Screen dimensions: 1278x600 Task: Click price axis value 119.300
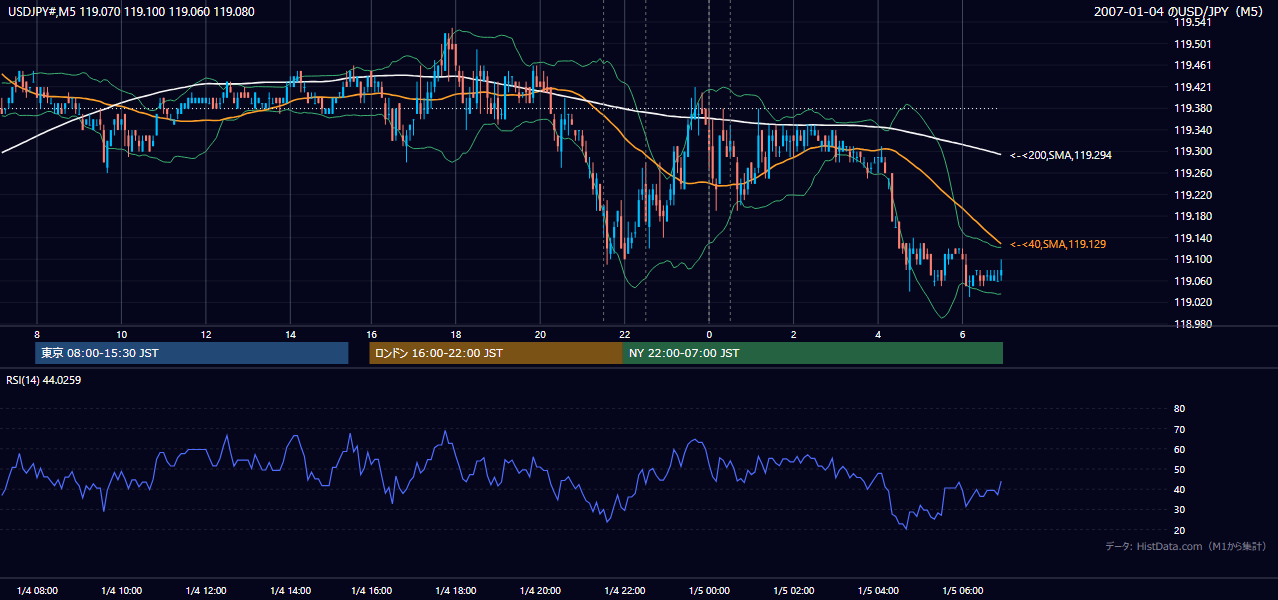click(1192, 151)
